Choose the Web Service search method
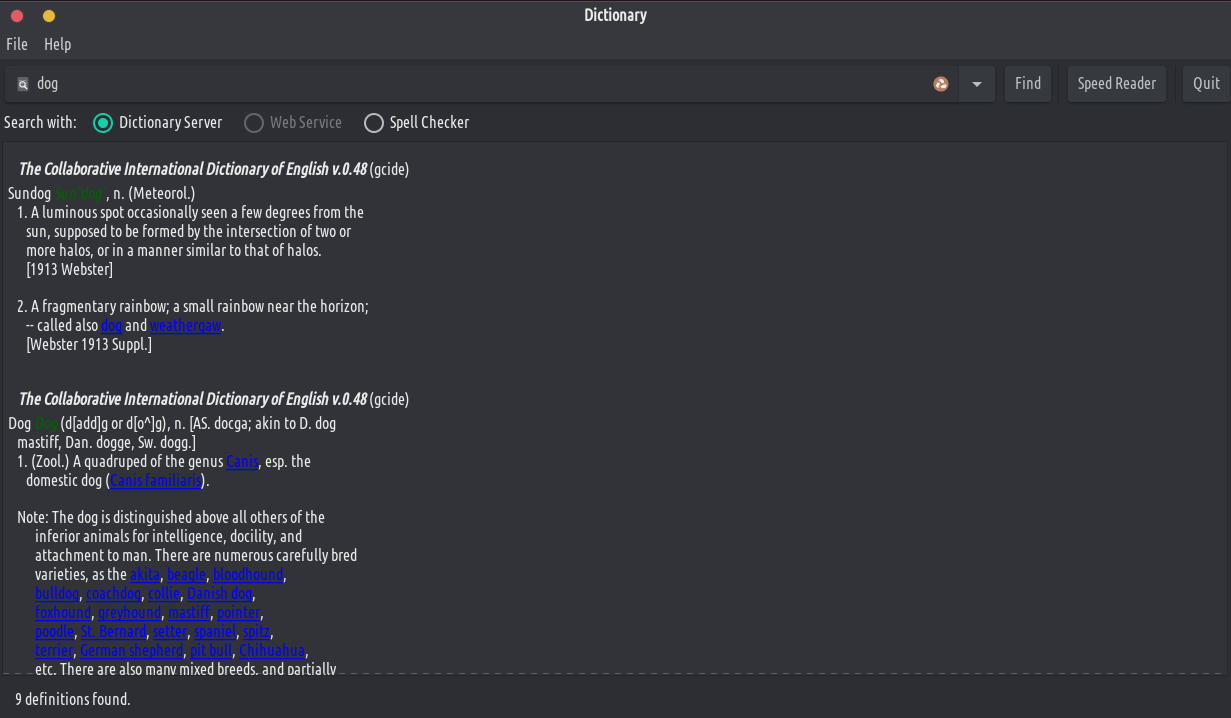Viewport: 1231px width, 718px height. click(x=254, y=123)
